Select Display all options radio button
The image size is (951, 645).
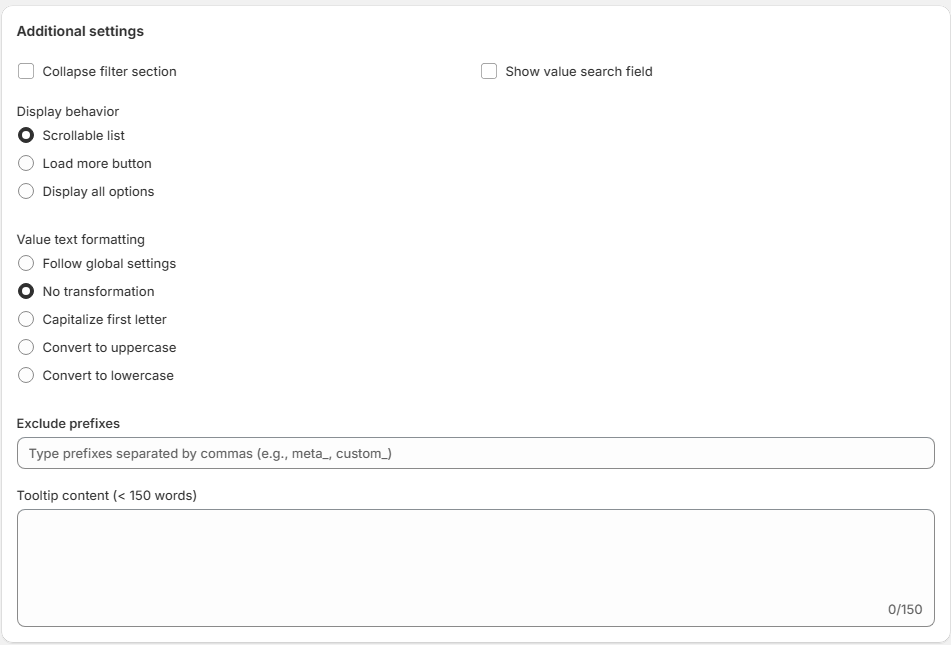coord(26,192)
